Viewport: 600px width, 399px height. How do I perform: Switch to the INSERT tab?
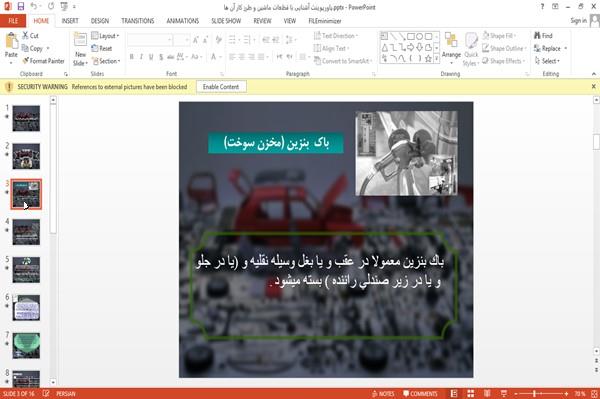(x=70, y=21)
